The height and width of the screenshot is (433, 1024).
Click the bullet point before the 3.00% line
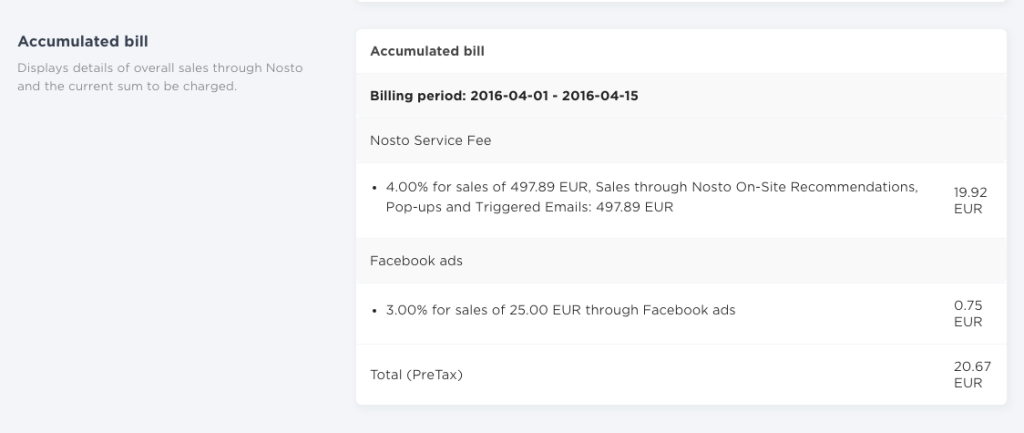pos(374,310)
